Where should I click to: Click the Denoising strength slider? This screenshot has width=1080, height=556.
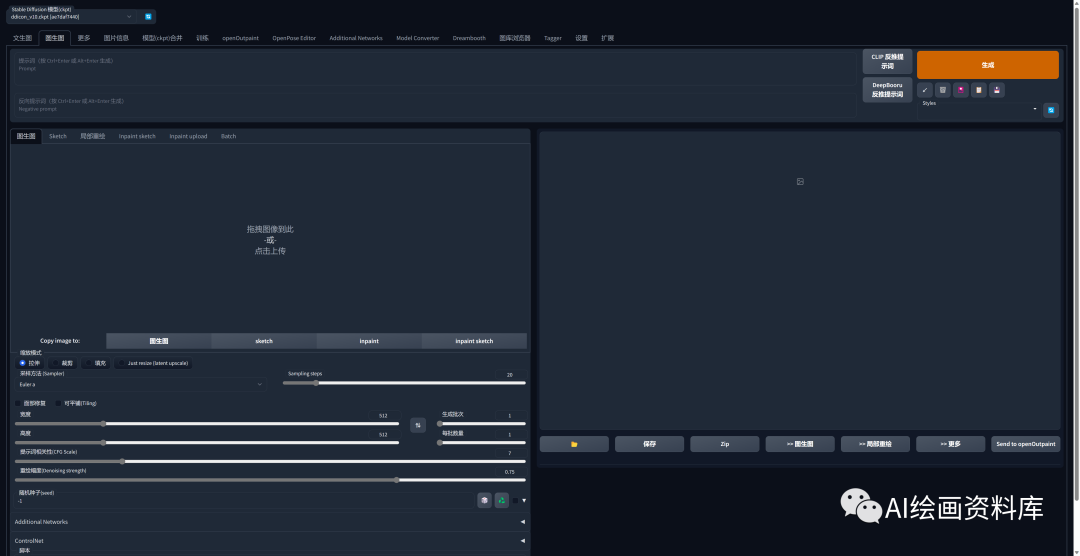click(x=270, y=480)
